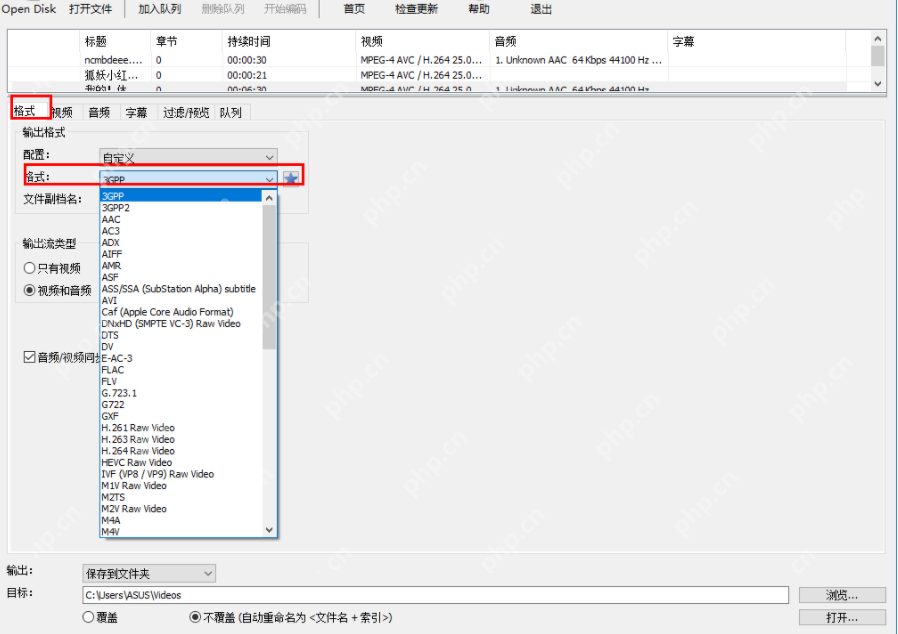Image resolution: width=898 pixels, height=634 pixels.
Task: Click the format list scroll up arrow
Action: click(269, 198)
